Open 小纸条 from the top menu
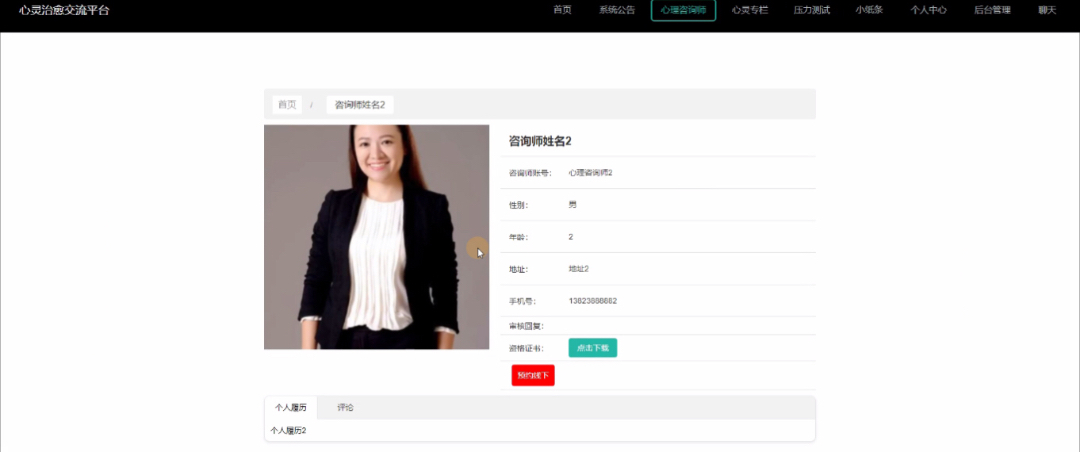Image resolution: width=1080 pixels, height=452 pixels. click(x=869, y=10)
